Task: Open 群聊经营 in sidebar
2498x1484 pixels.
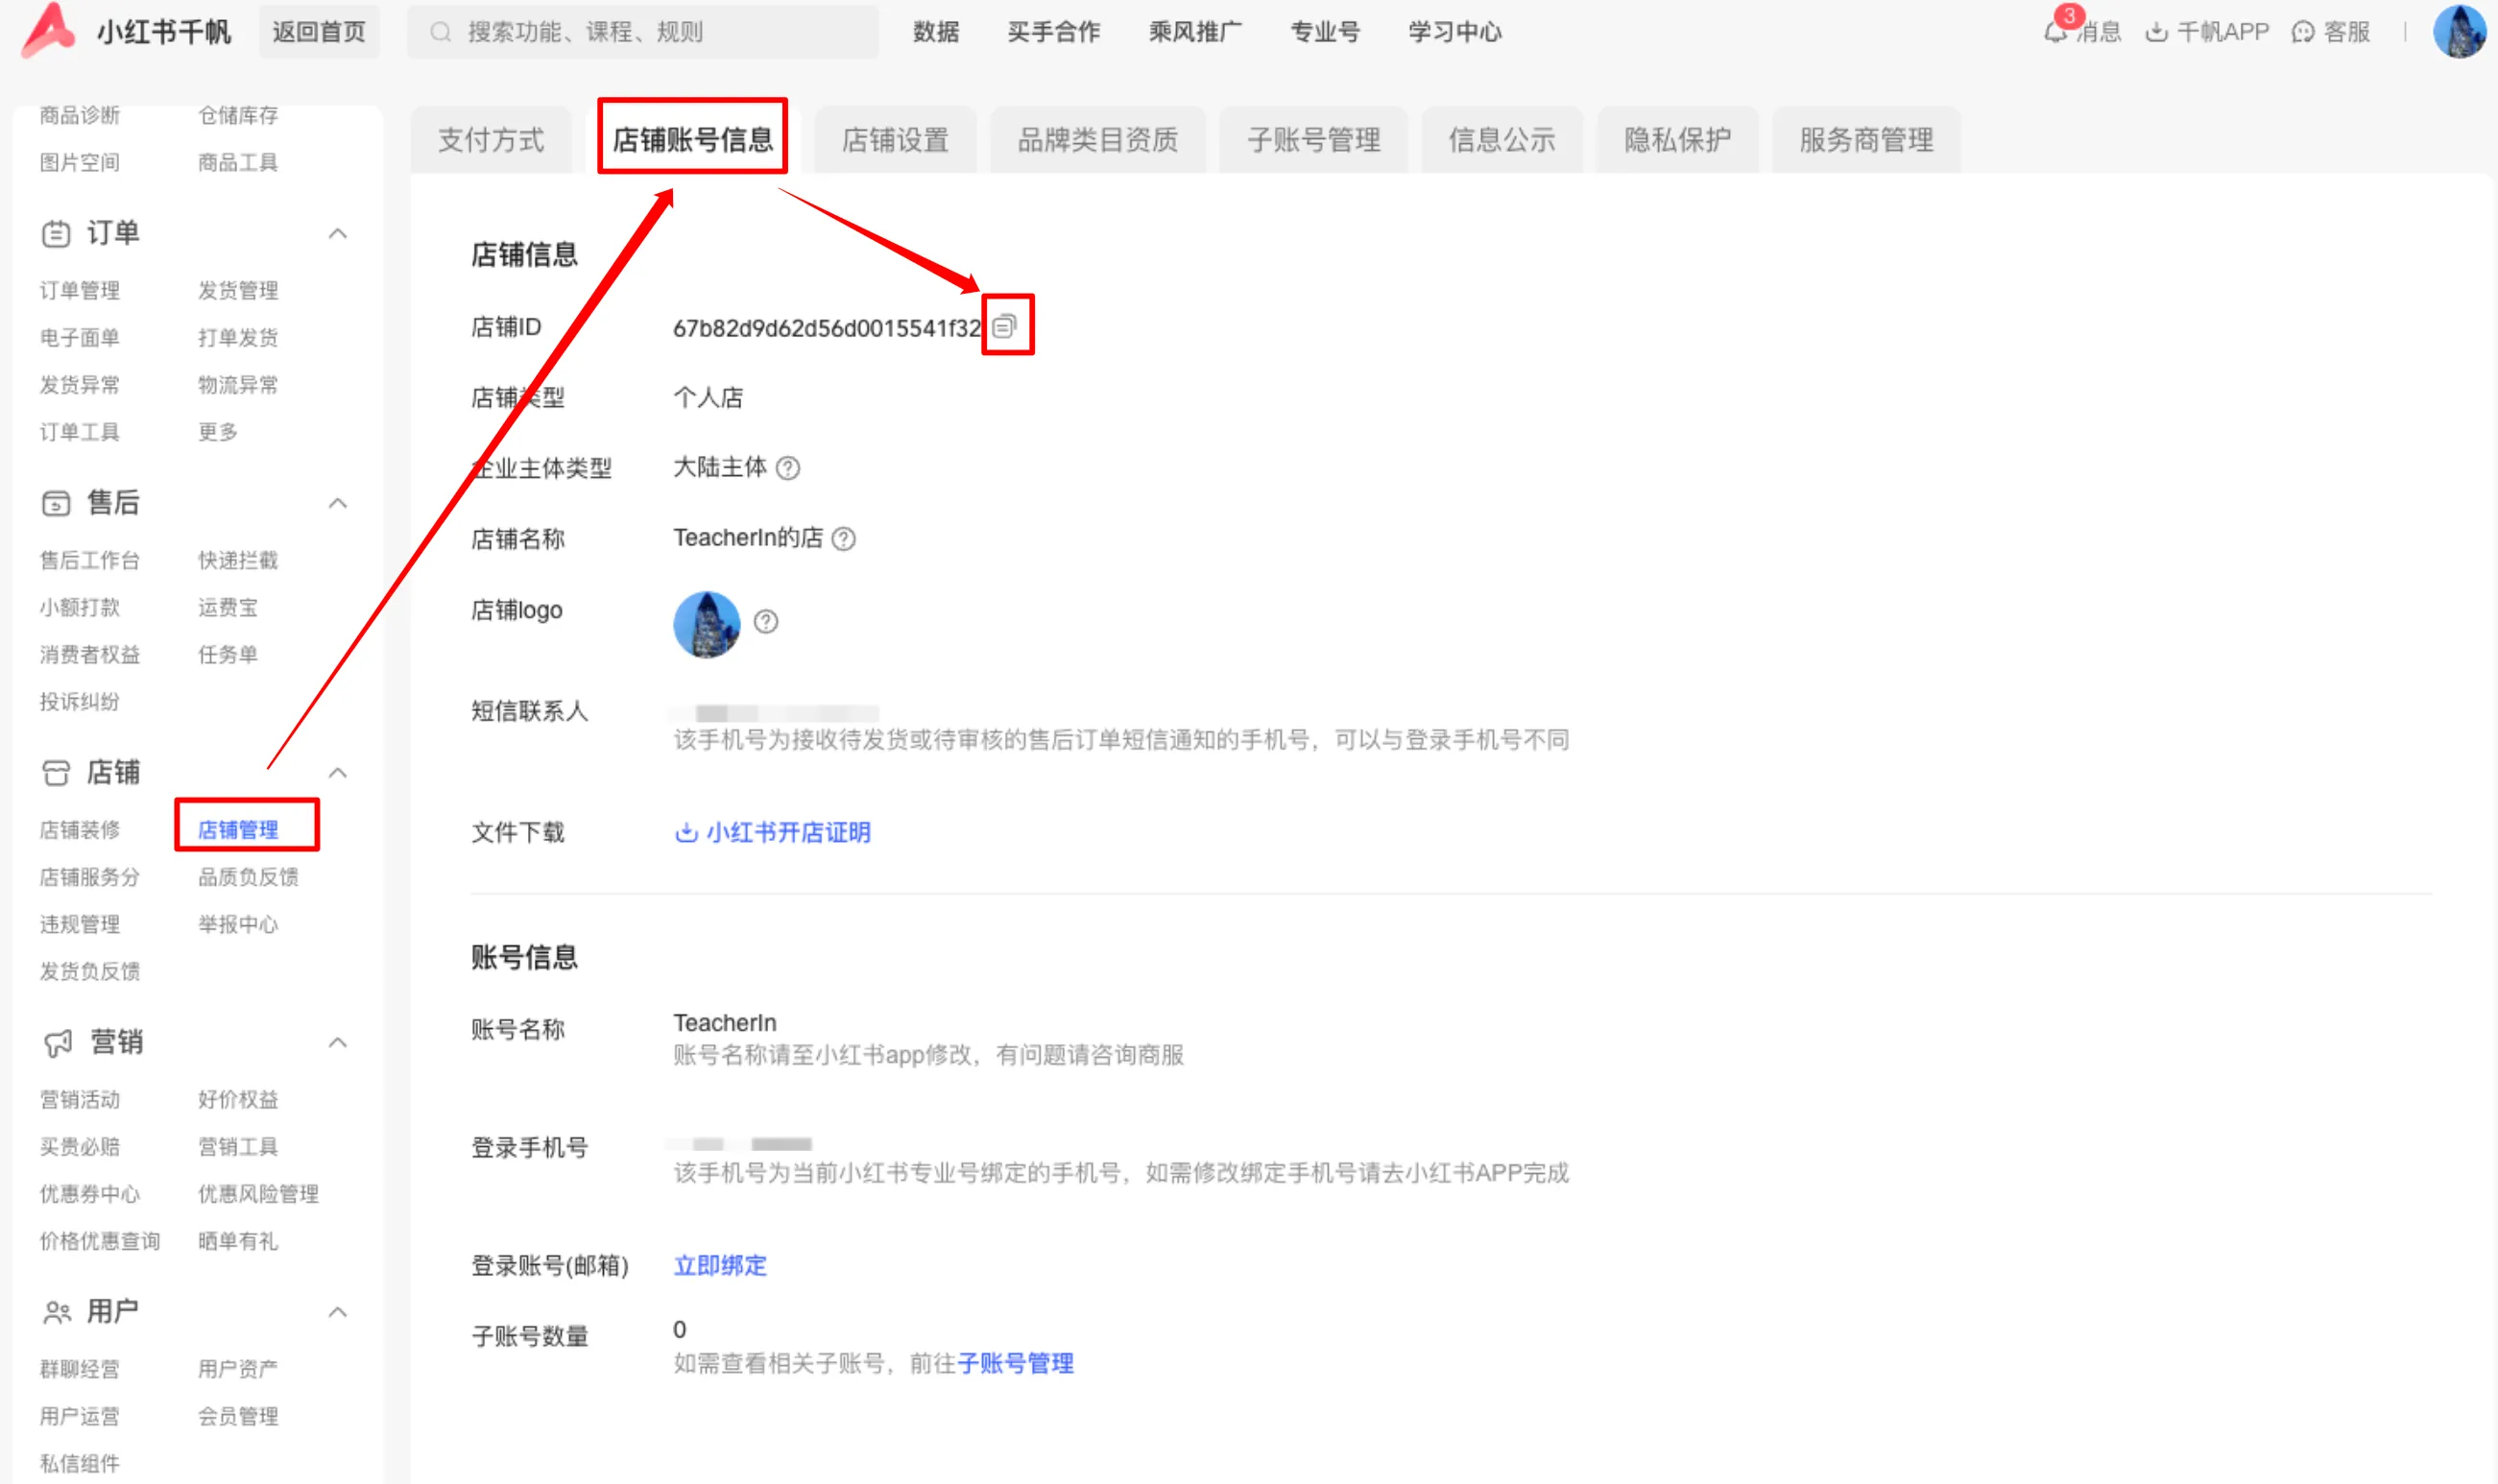Action: coord(80,1369)
